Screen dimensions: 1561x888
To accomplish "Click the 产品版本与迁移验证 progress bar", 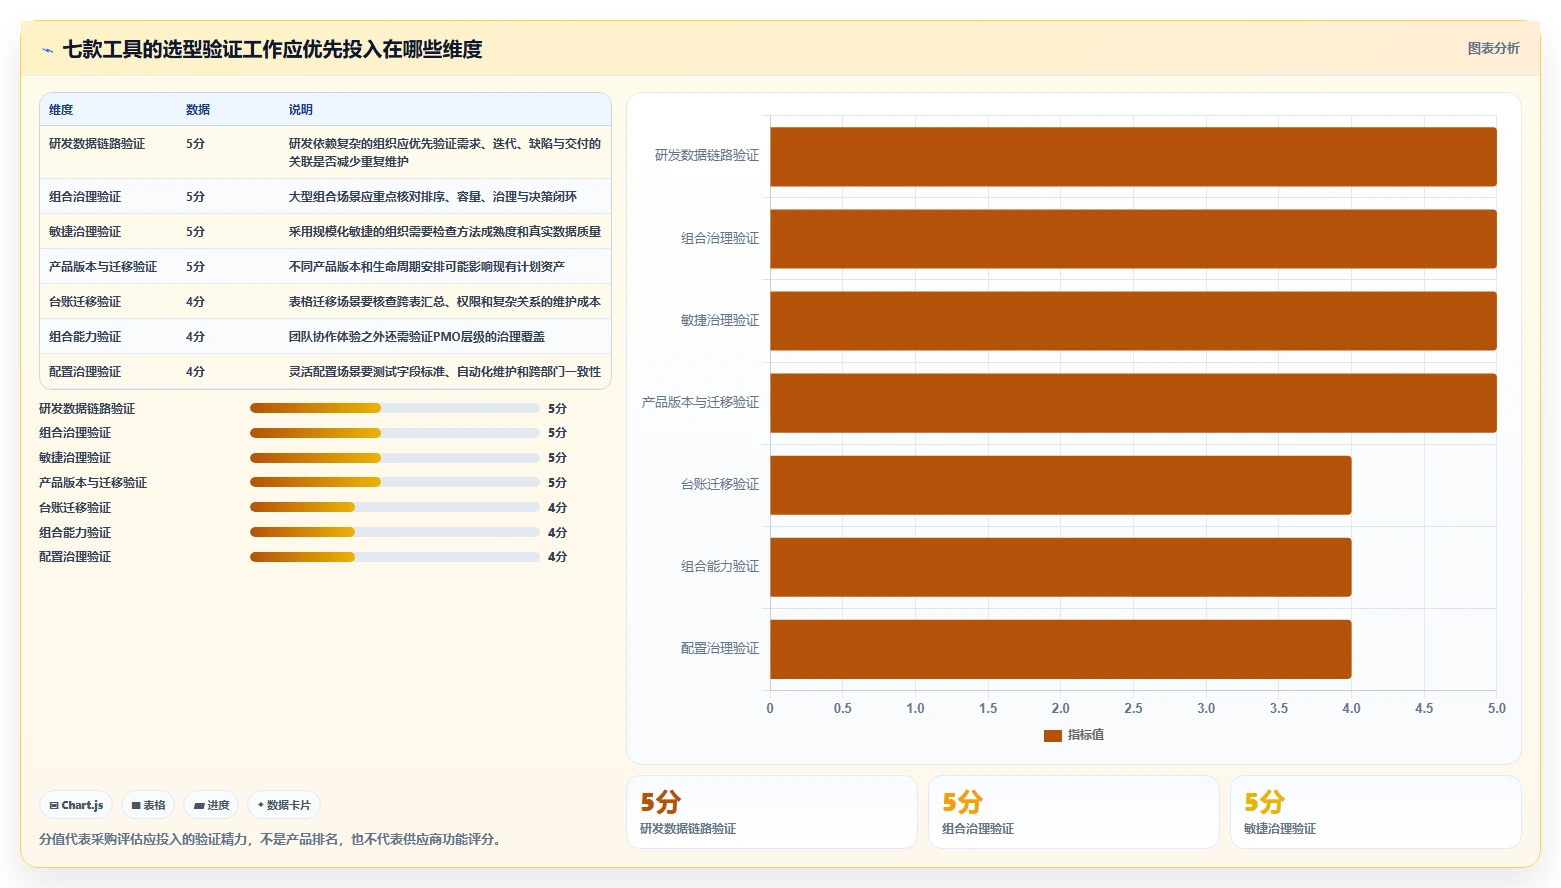I will 394,482.
